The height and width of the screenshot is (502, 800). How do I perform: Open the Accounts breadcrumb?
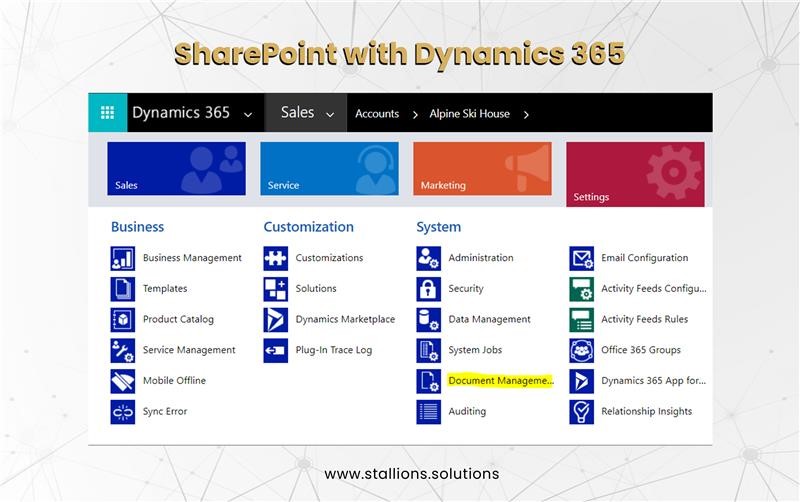tap(377, 114)
